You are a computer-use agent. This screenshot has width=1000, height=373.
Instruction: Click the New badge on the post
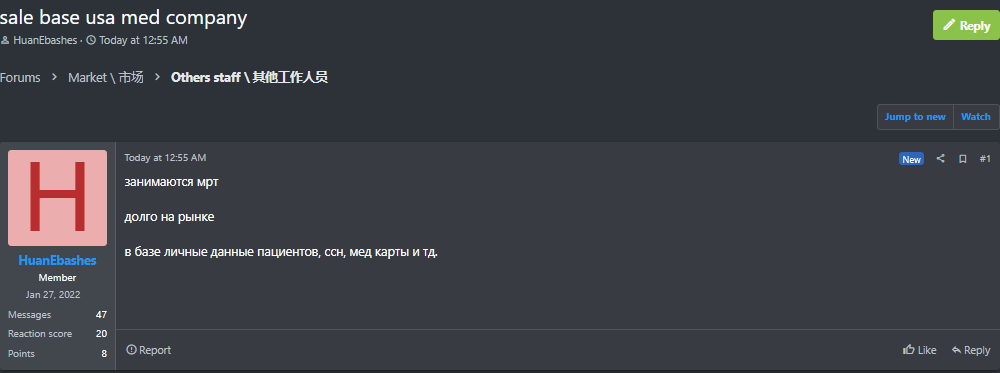coord(911,159)
